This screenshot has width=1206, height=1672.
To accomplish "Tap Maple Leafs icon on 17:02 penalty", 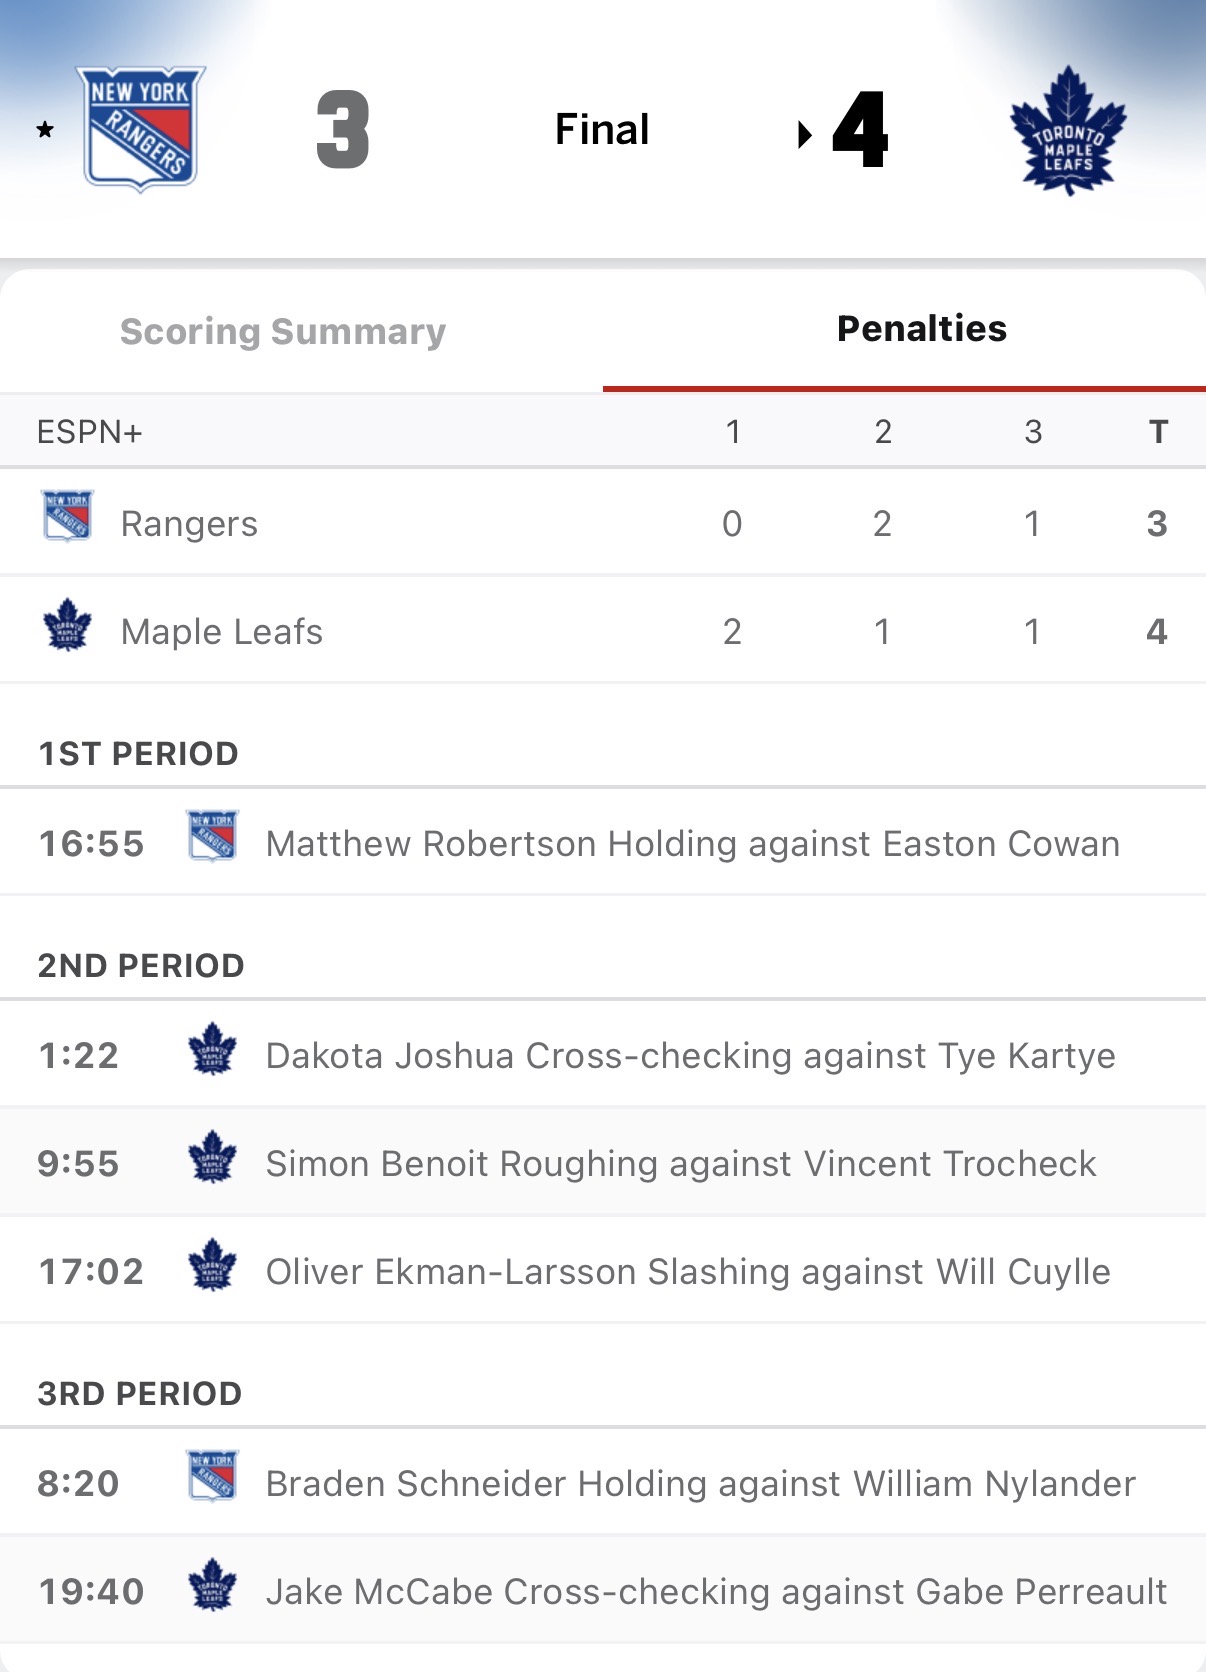I will [212, 1265].
